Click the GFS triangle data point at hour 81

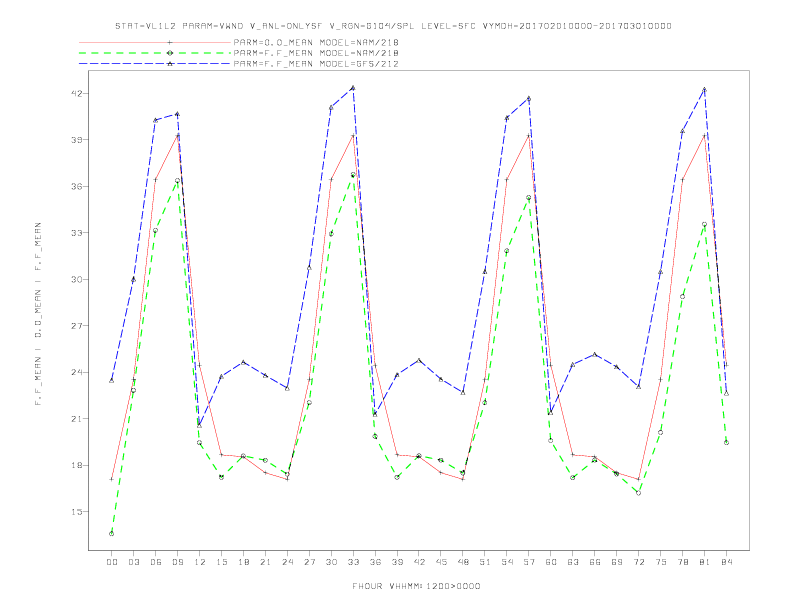[704, 89]
